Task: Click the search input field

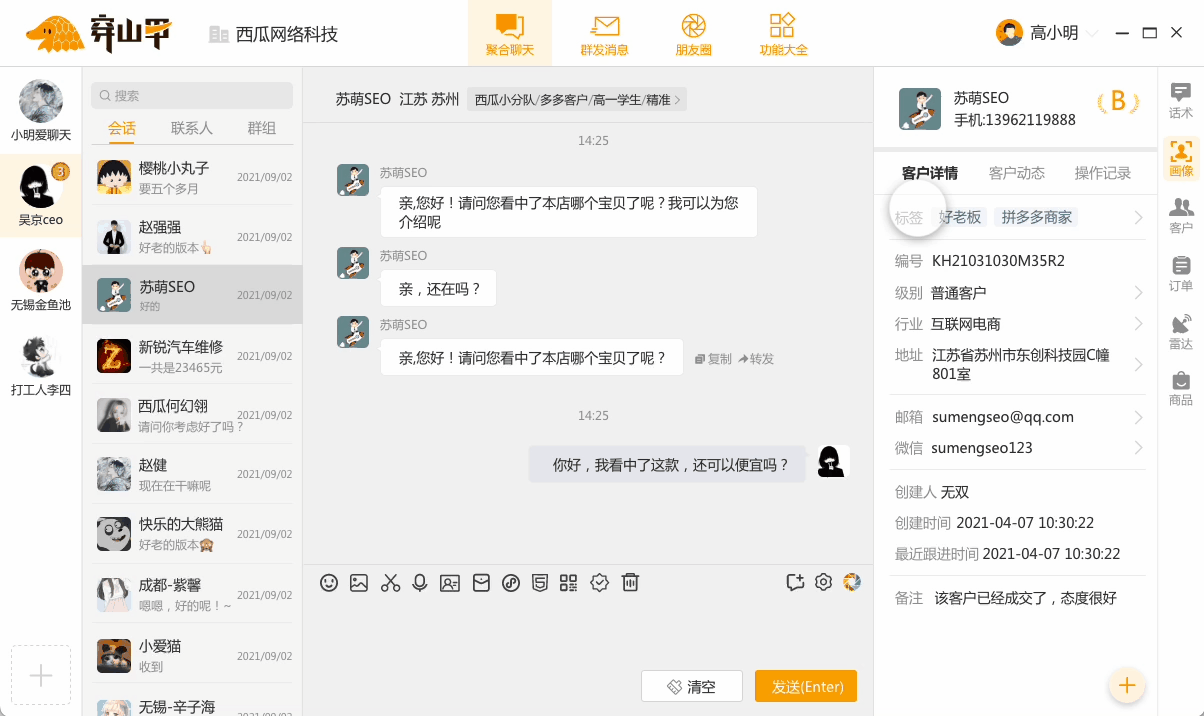Action: pyautogui.click(x=190, y=94)
